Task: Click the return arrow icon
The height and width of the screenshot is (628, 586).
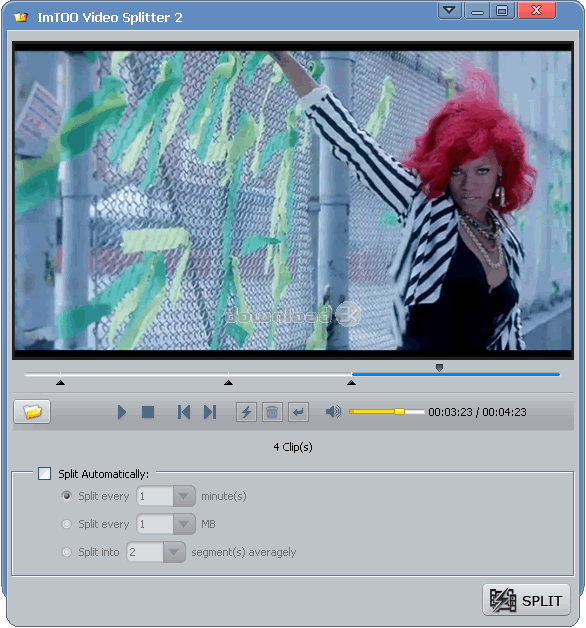Action: point(298,412)
